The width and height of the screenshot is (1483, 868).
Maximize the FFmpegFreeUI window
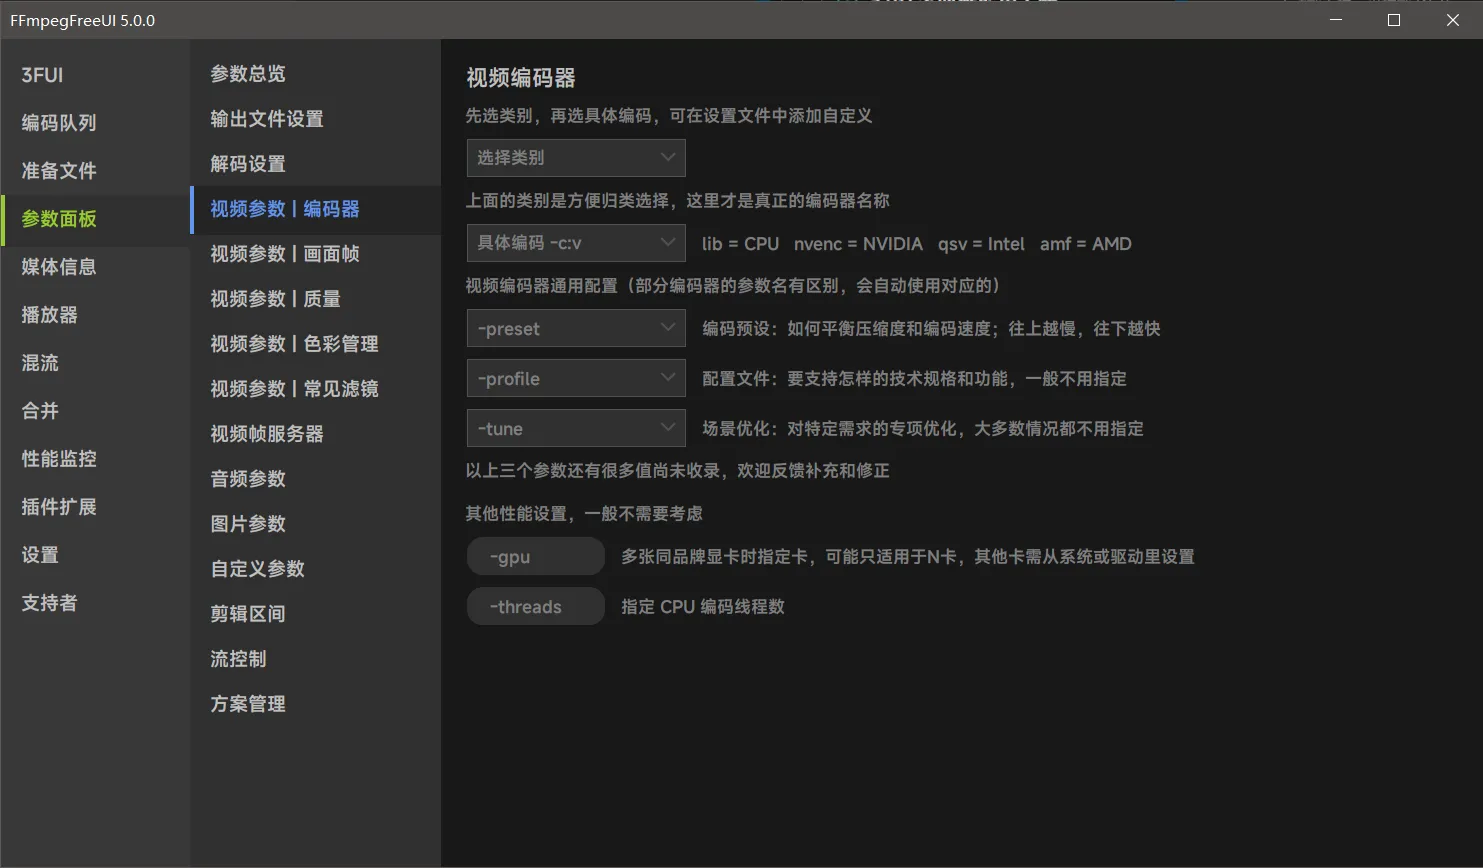(x=1394, y=20)
